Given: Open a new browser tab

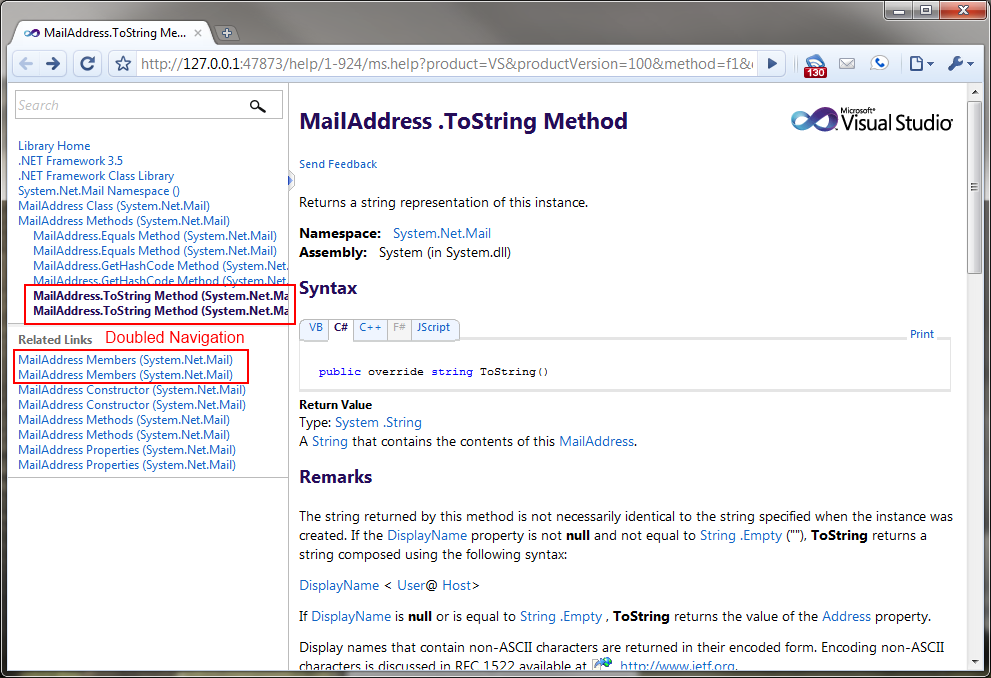Looking at the screenshot, I should 227,33.
